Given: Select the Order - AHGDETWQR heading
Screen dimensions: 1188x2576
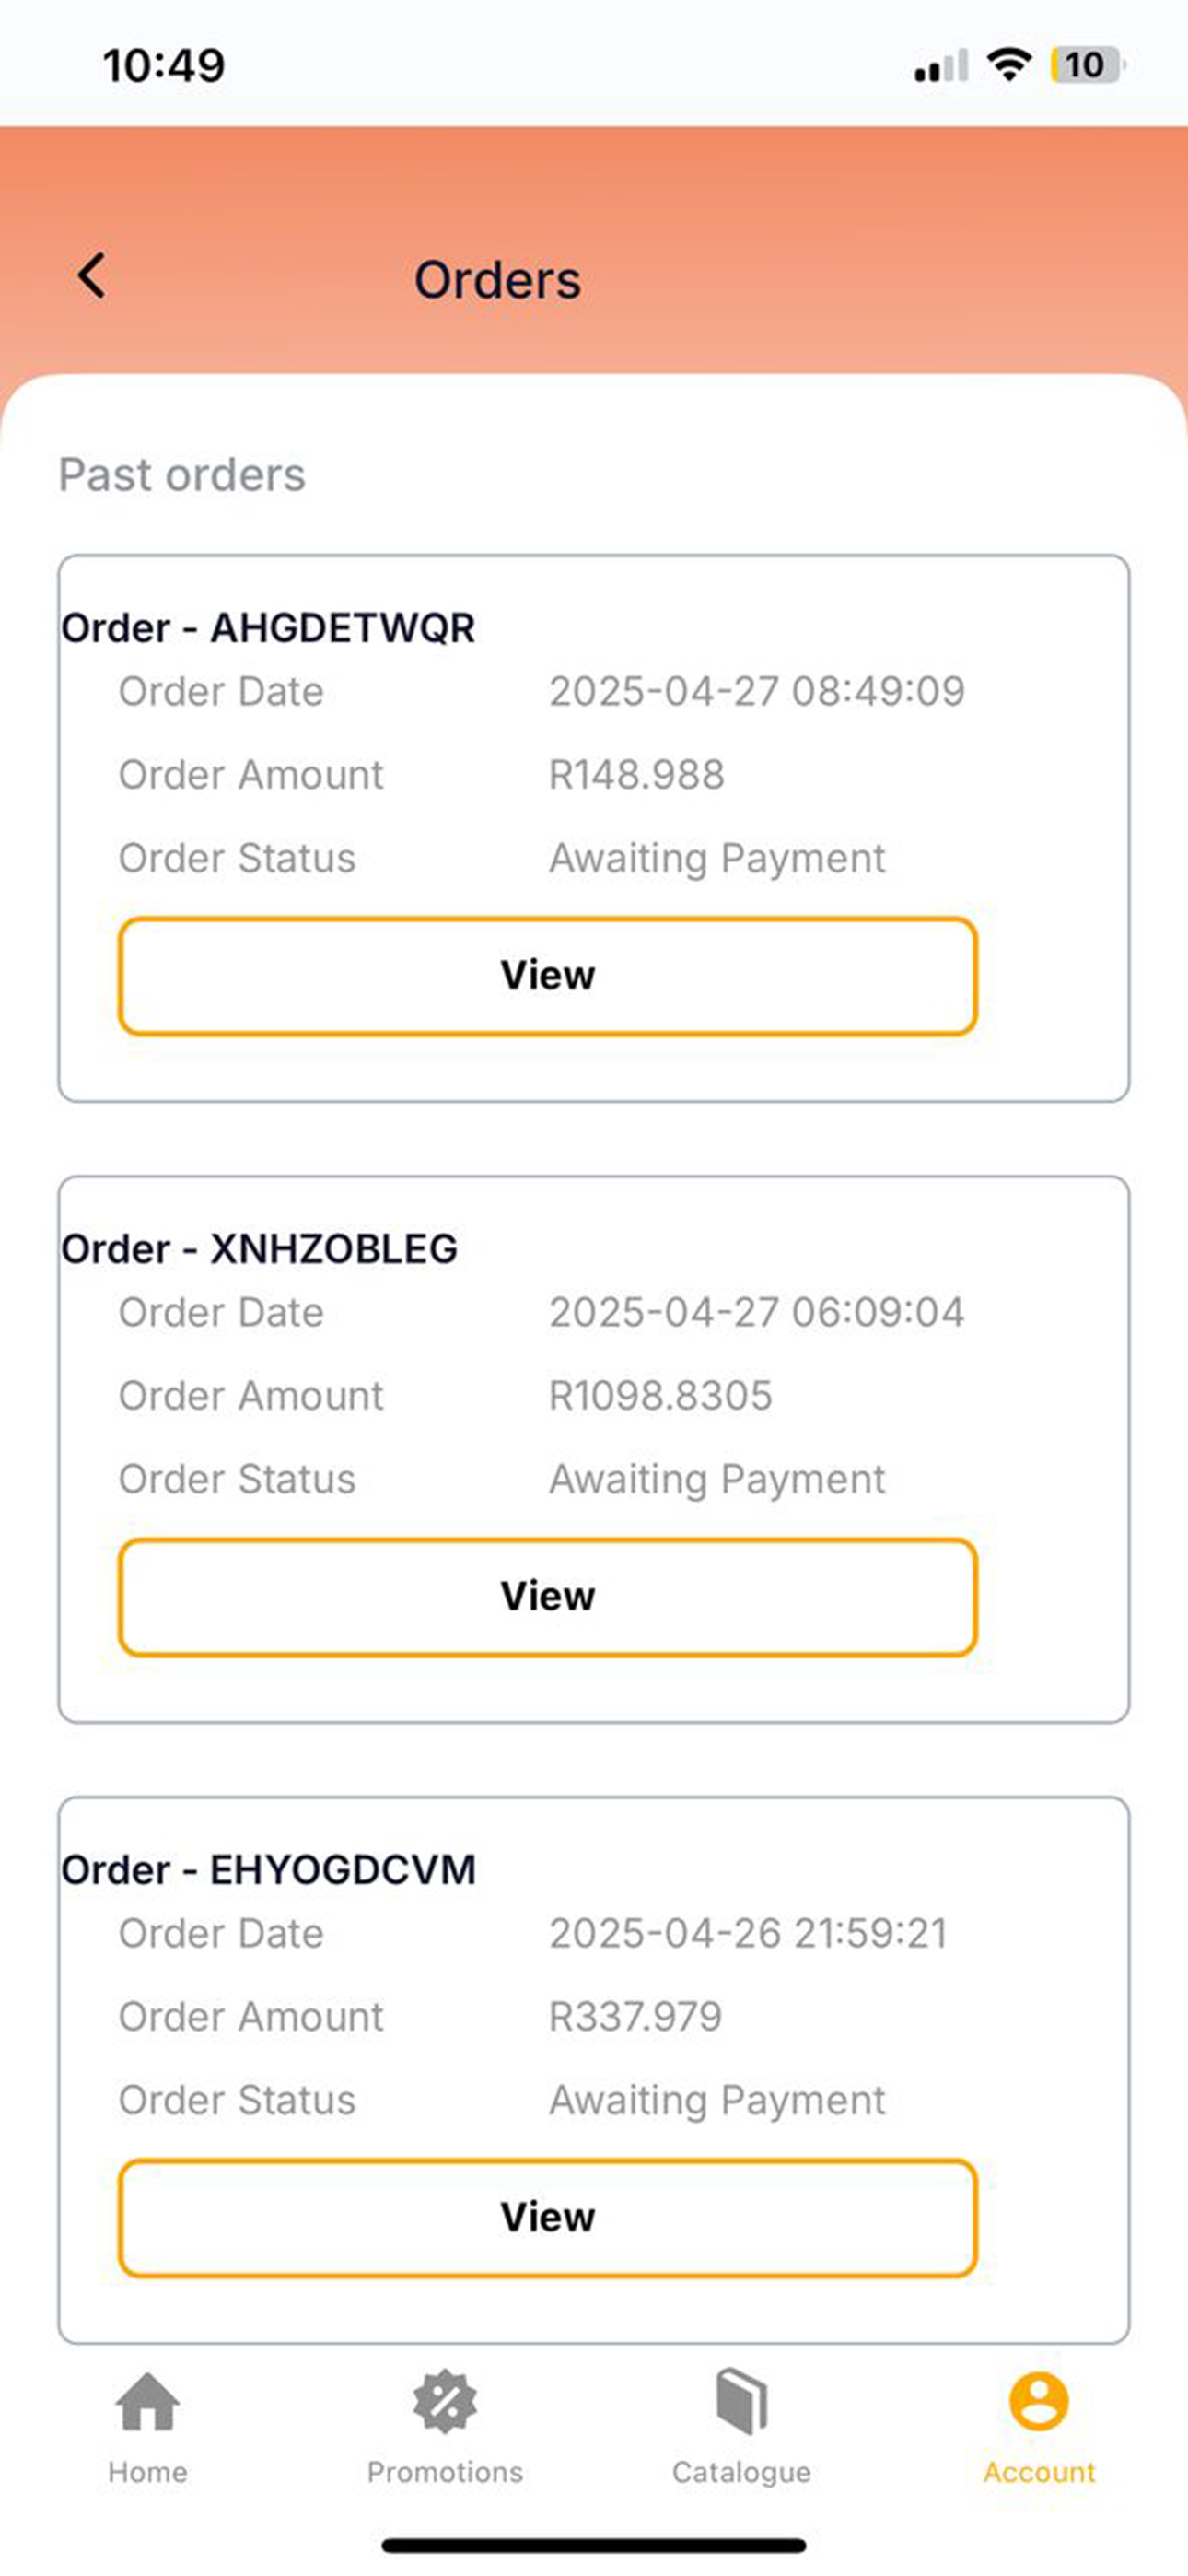Looking at the screenshot, I should [268, 628].
